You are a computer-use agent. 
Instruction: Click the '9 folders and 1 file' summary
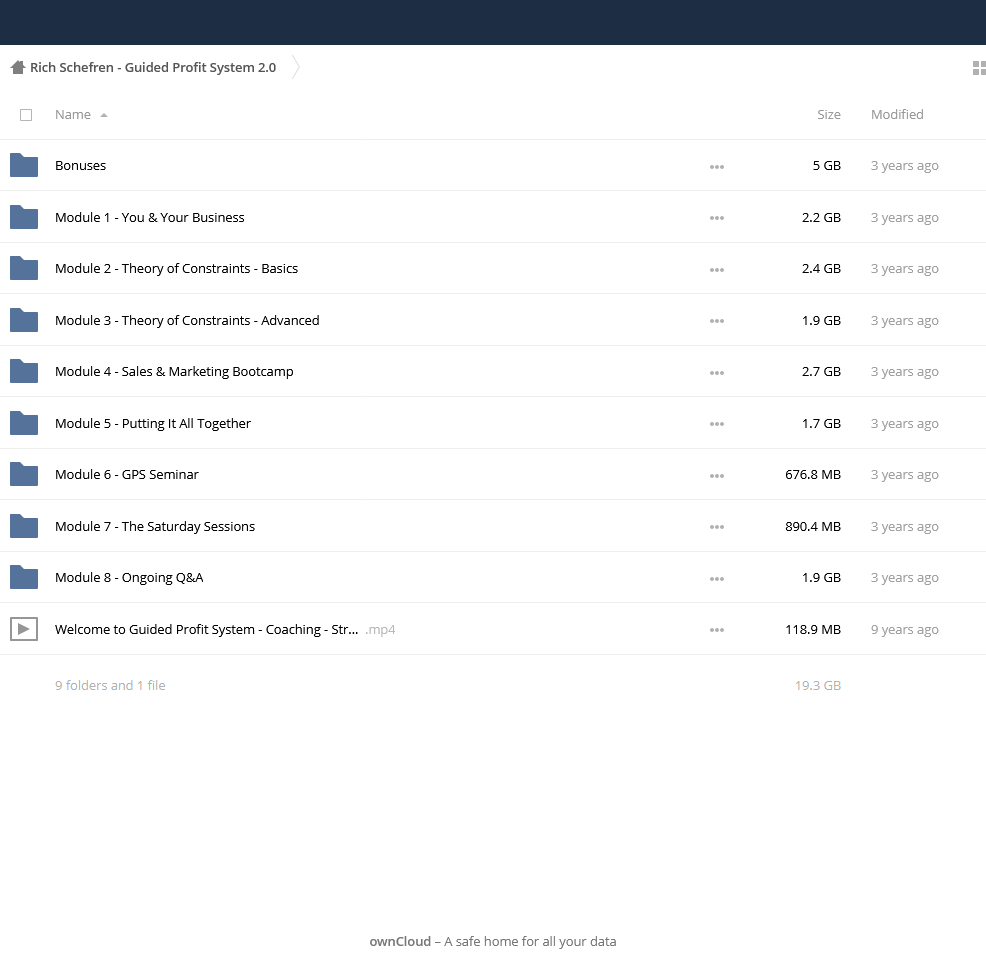(110, 685)
